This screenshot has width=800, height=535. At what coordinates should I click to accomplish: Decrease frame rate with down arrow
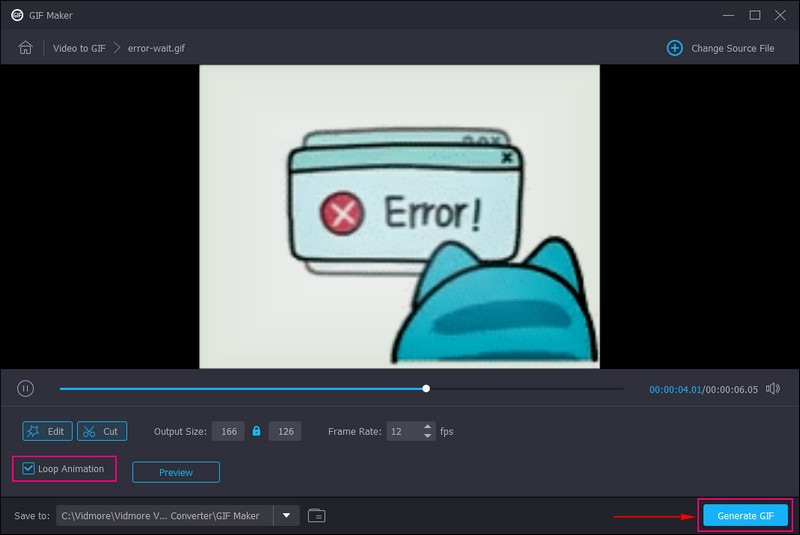point(429,436)
